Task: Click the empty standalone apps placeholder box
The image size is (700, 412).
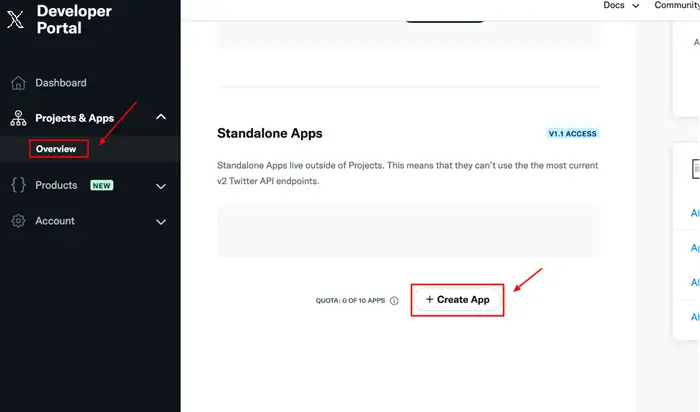Action: pos(408,231)
